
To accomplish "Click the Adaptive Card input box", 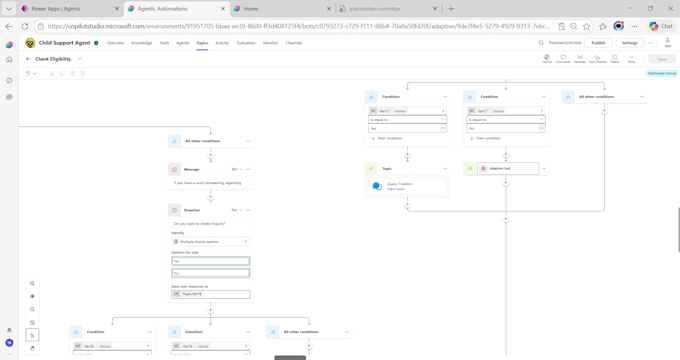I will (x=508, y=168).
